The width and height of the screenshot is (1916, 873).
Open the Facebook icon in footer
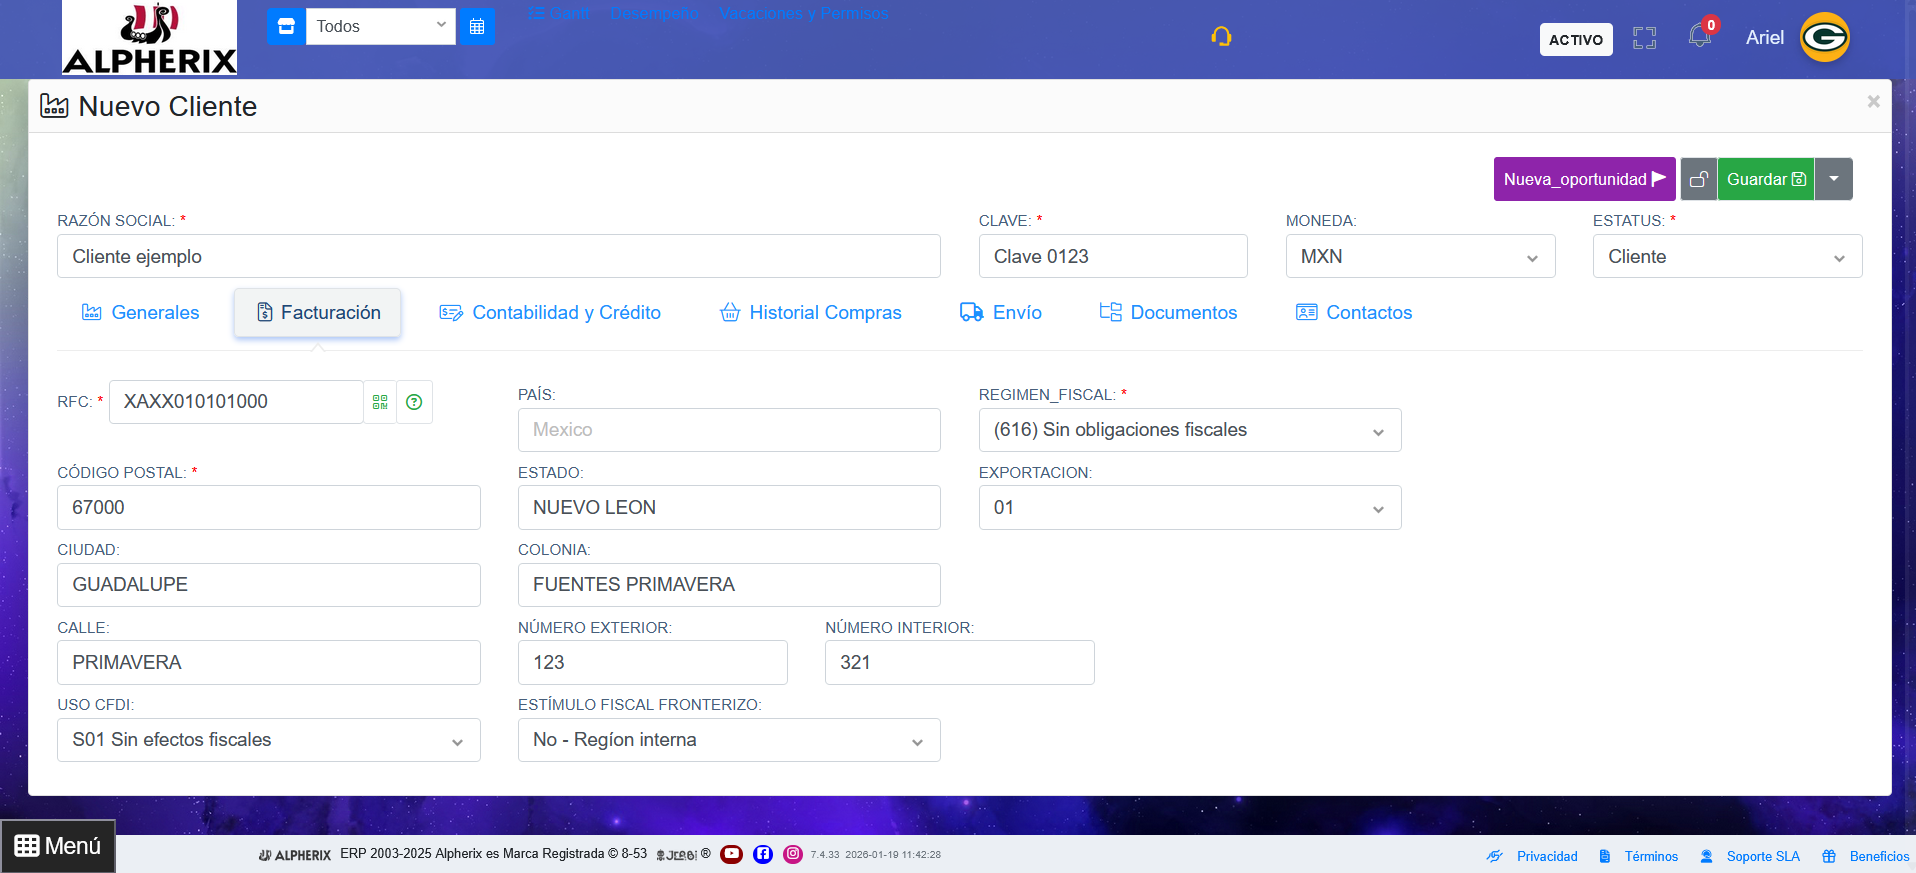click(x=763, y=854)
